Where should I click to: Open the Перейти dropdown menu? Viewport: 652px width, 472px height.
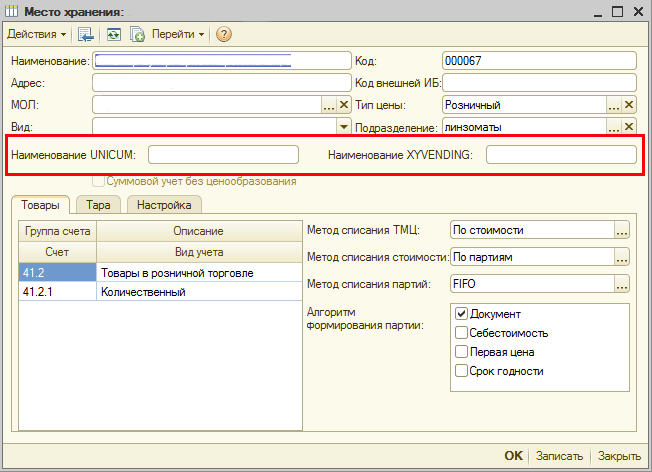click(x=177, y=34)
